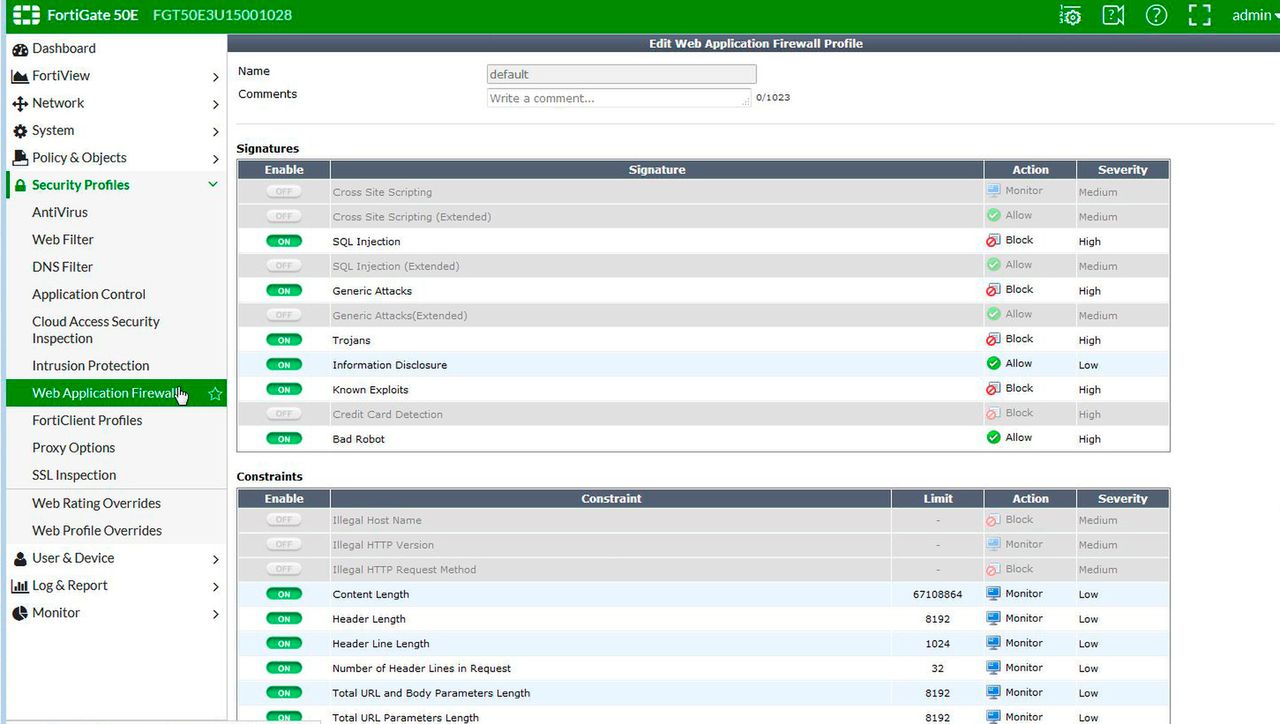Click the Network arrows icon
Screen dimensions: 1280x724
20,104
